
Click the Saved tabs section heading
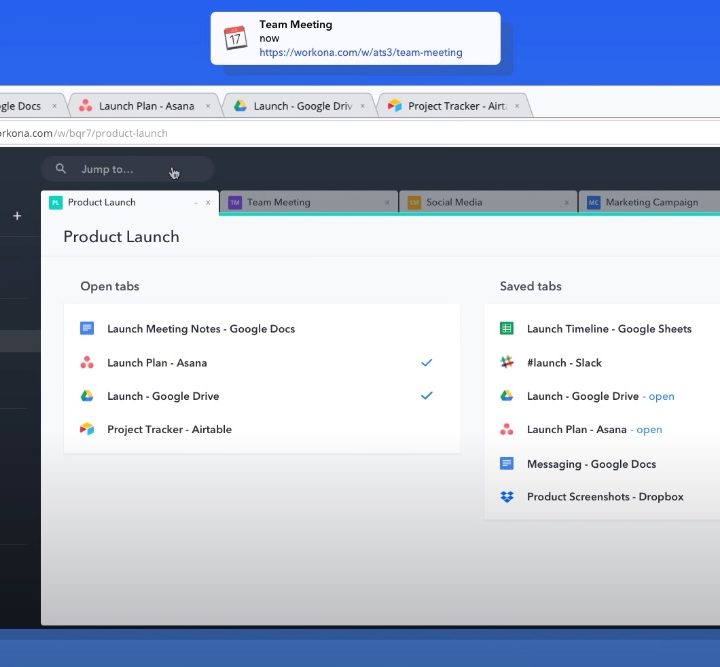point(530,286)
